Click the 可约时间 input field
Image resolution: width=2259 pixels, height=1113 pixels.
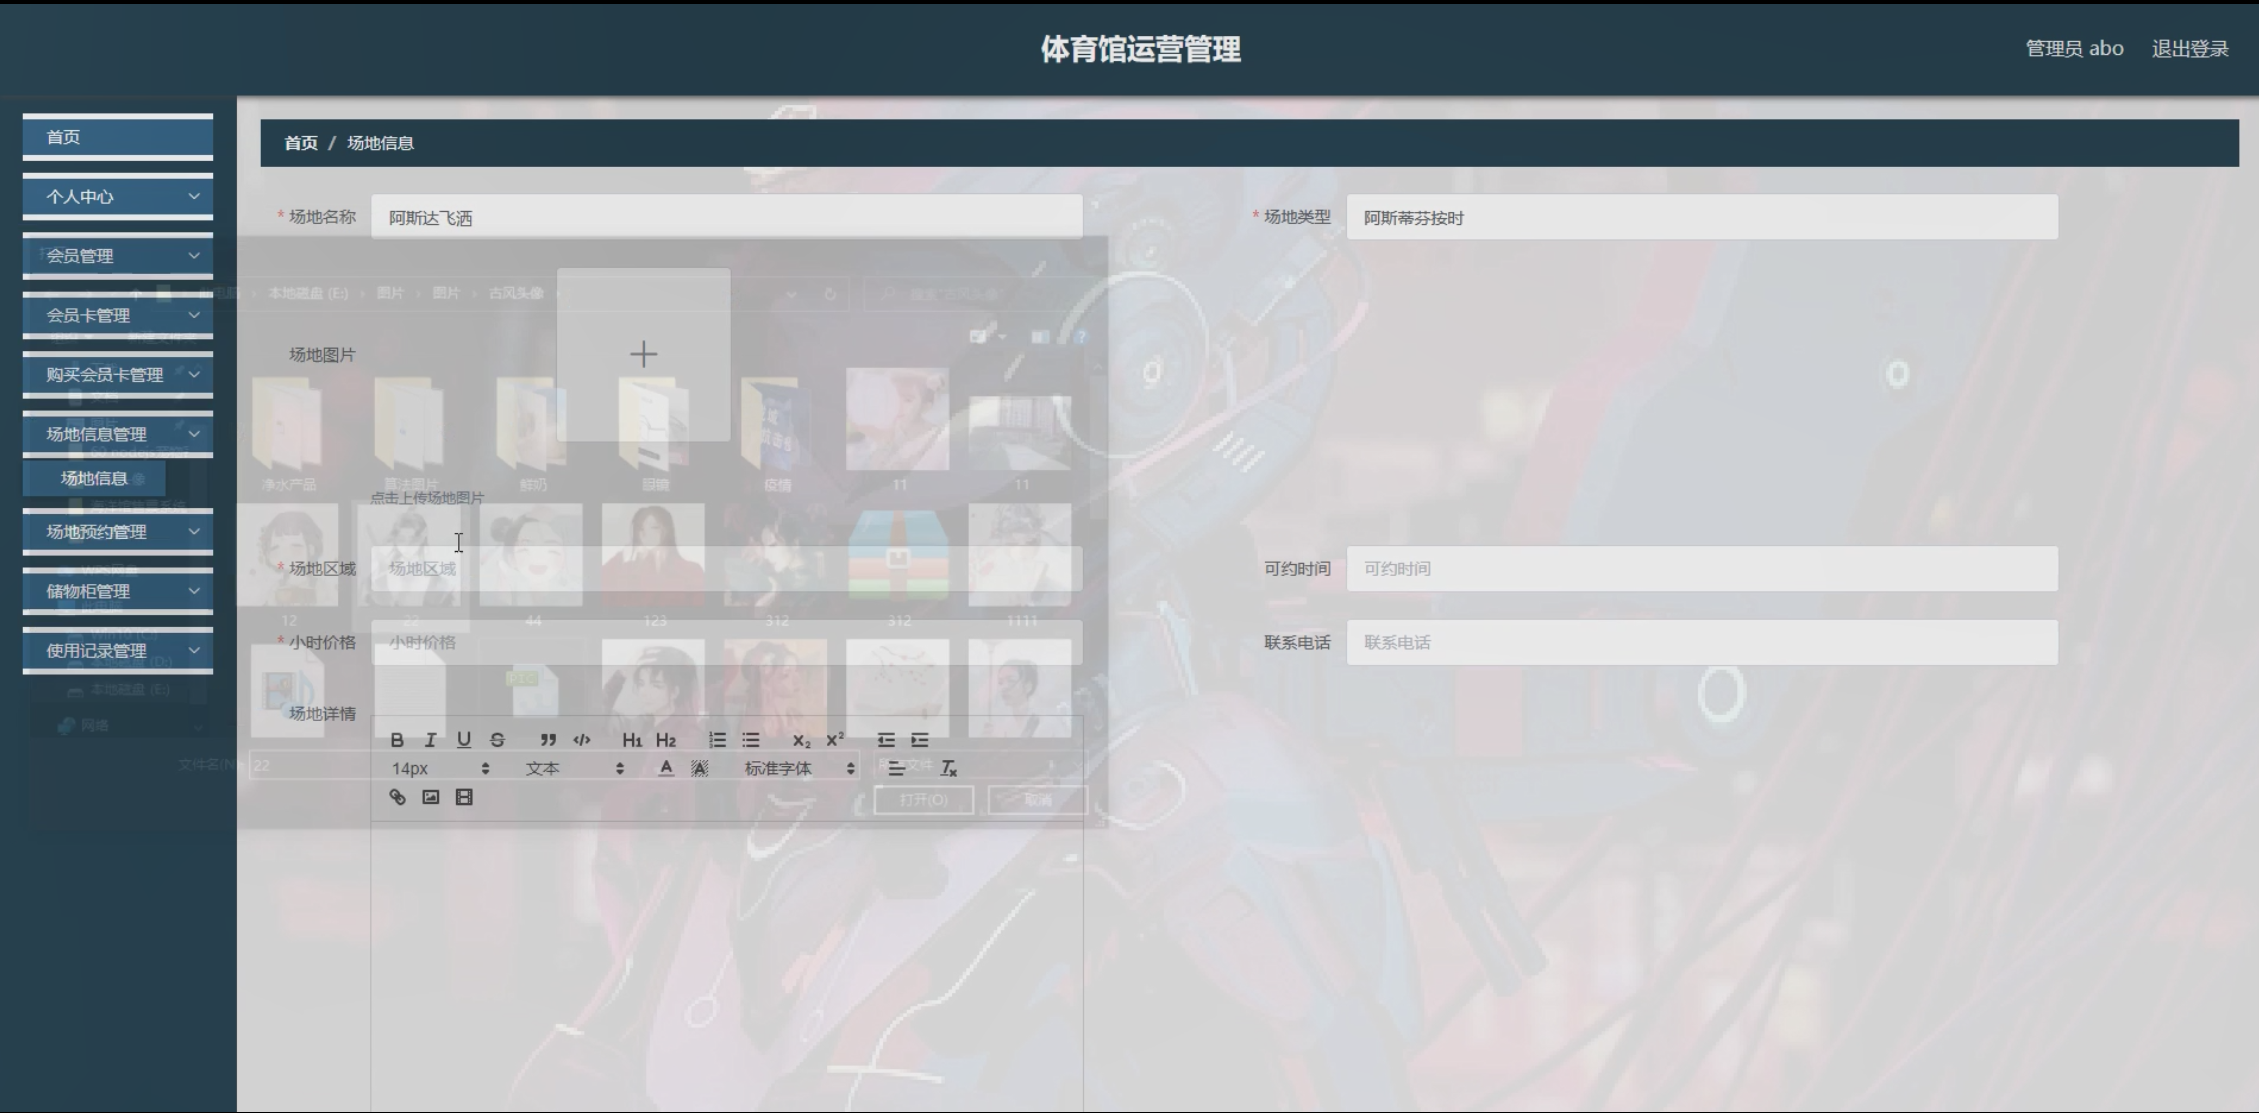point(1701,569)
